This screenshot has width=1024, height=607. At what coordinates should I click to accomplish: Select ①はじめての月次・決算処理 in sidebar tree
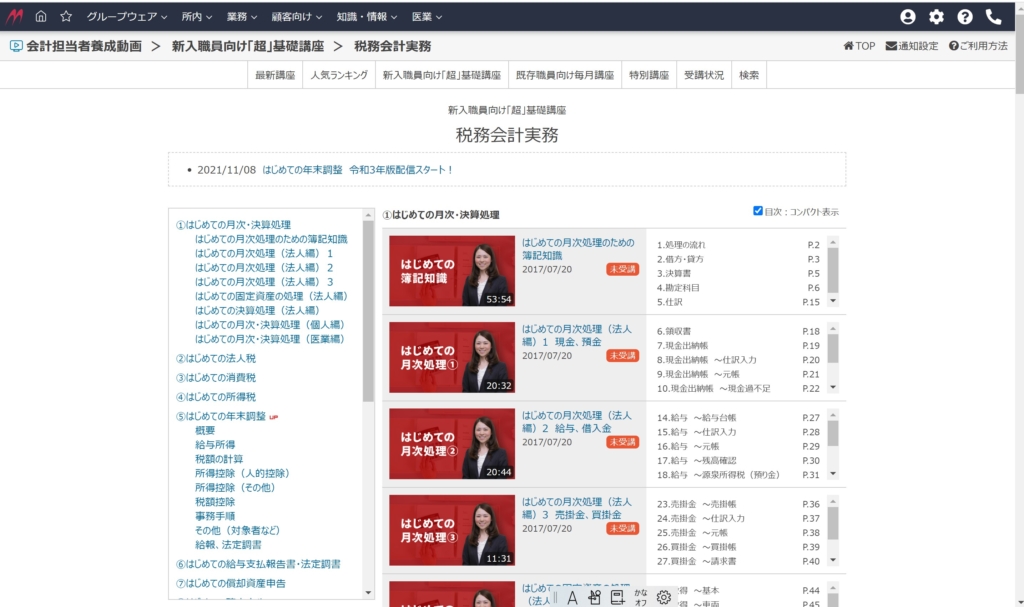233,225
